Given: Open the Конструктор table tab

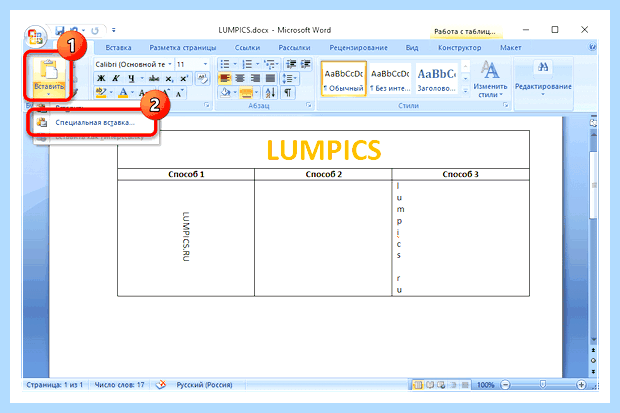Looking at the screenshot, I should pyautogui.click(x=459, y=47).
